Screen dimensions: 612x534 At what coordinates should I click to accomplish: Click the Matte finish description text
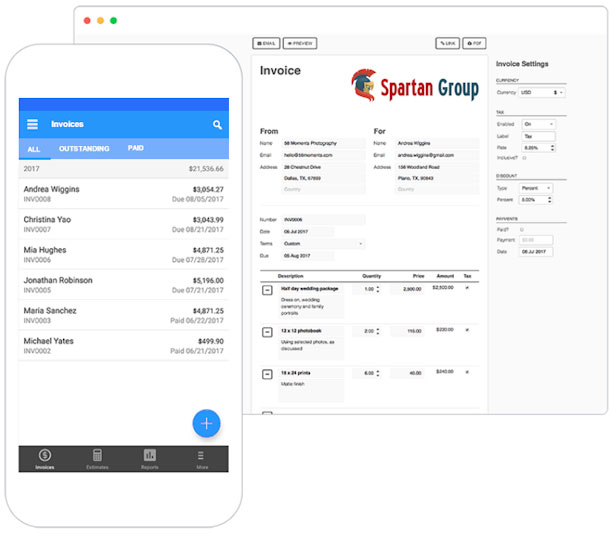click(x=293, y=384)
